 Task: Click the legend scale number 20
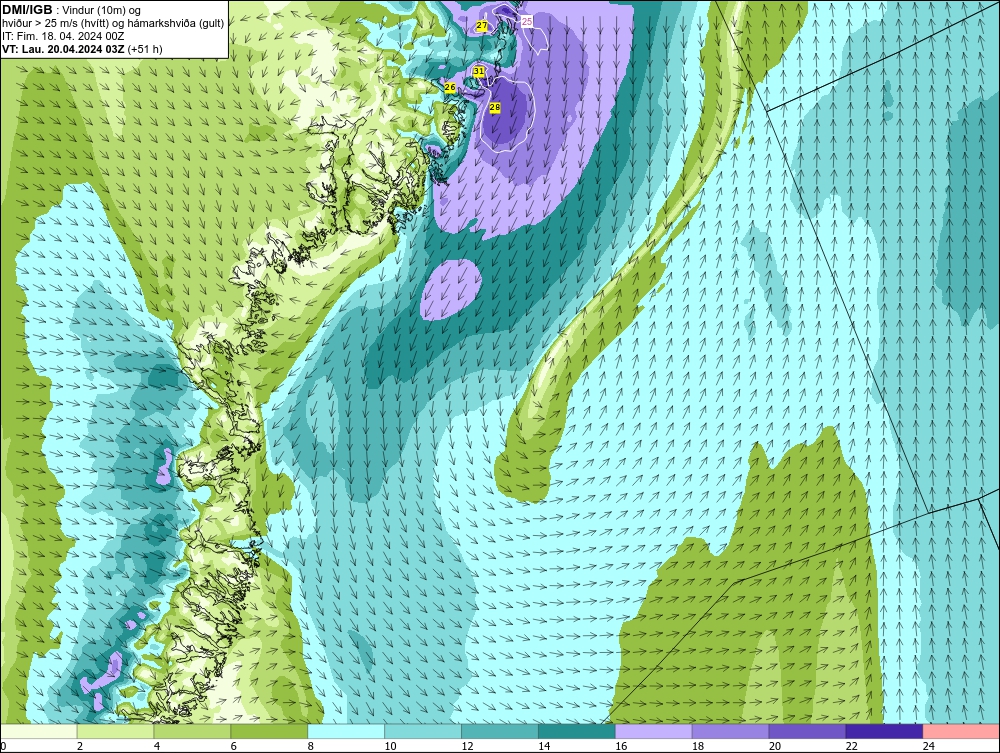coord(775,746)
